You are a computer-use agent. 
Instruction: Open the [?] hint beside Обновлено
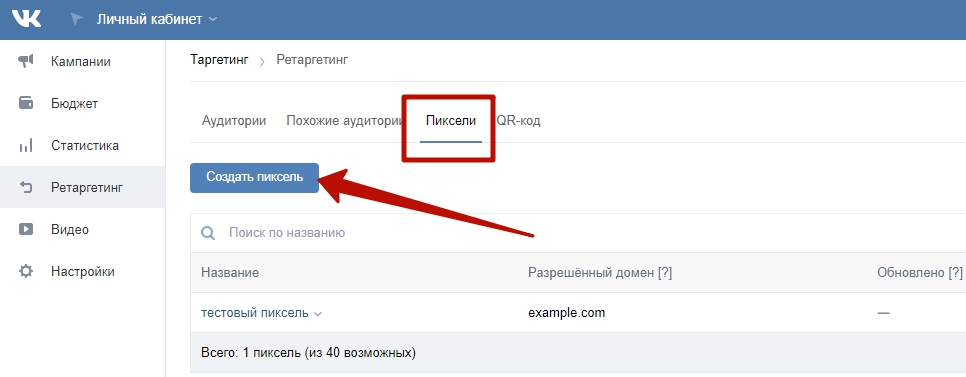[x=956, y=272]
